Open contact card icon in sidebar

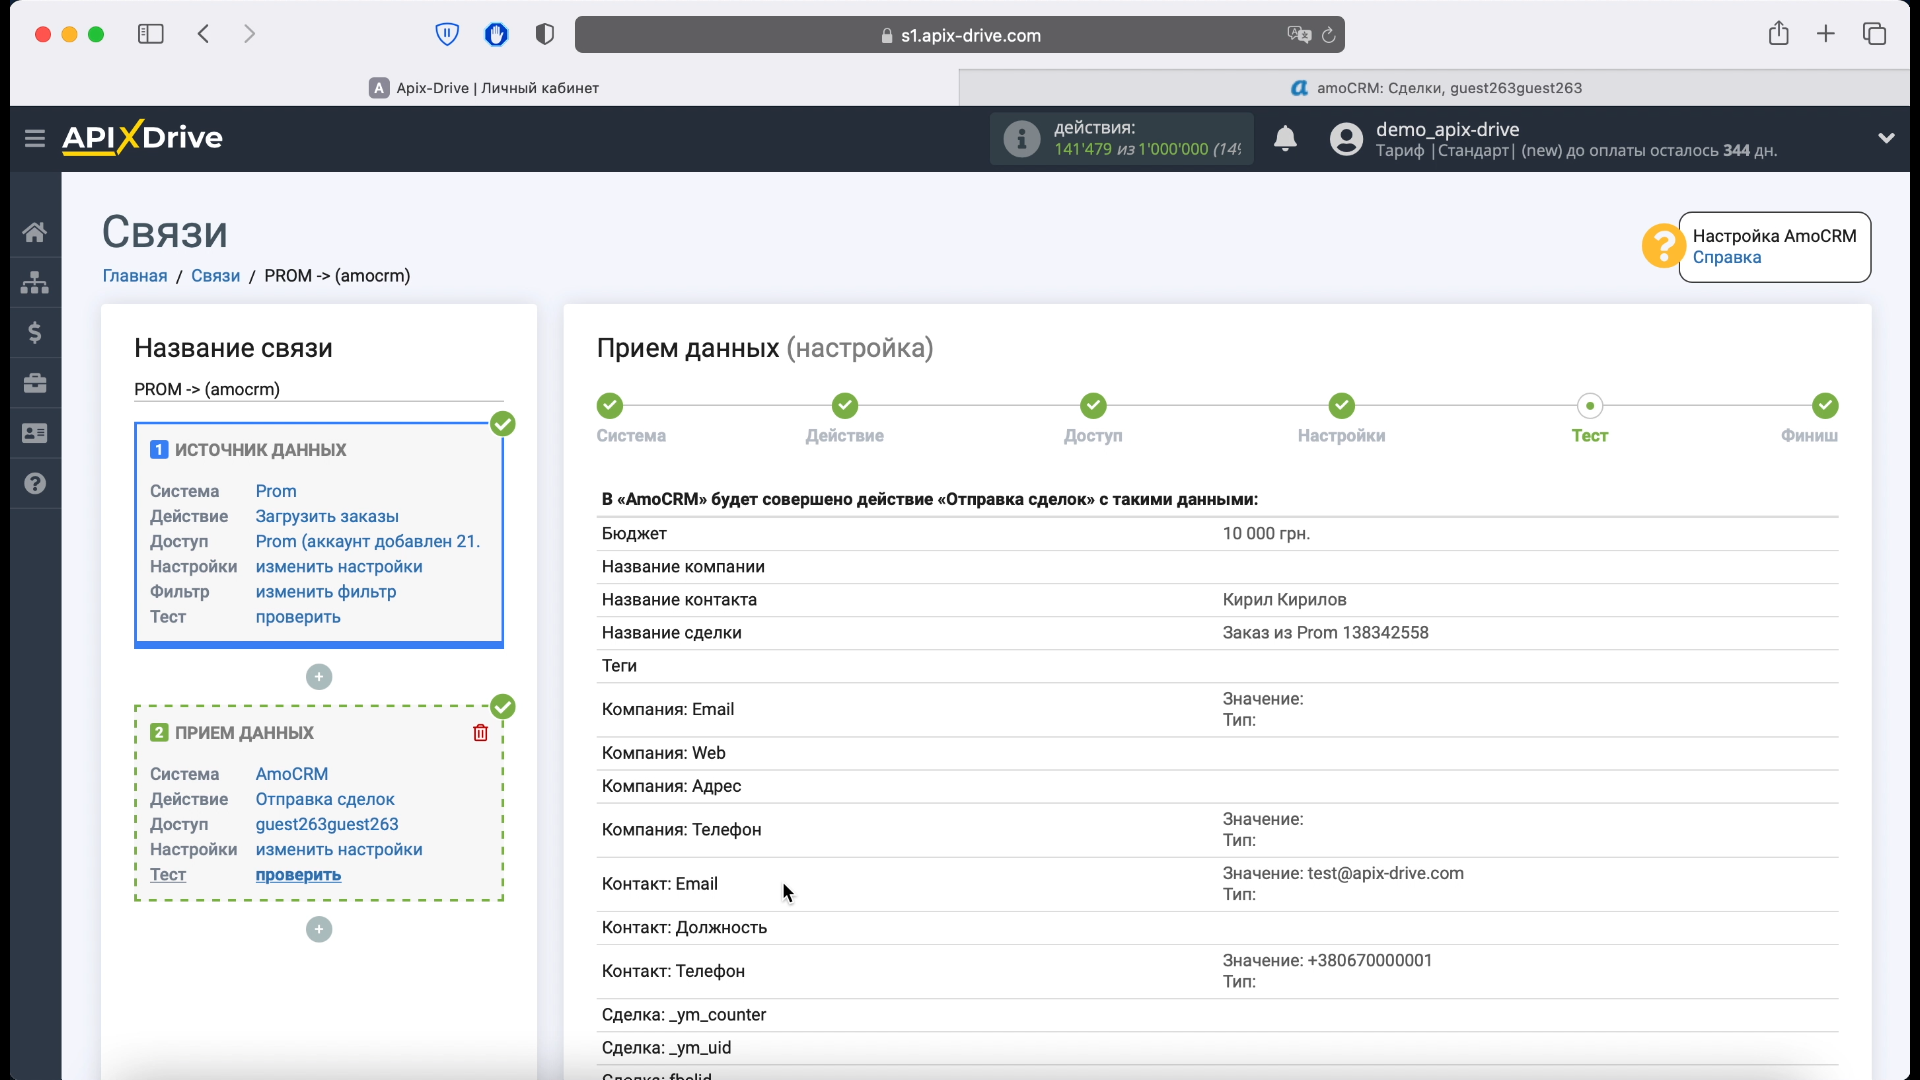click(35, 433)
